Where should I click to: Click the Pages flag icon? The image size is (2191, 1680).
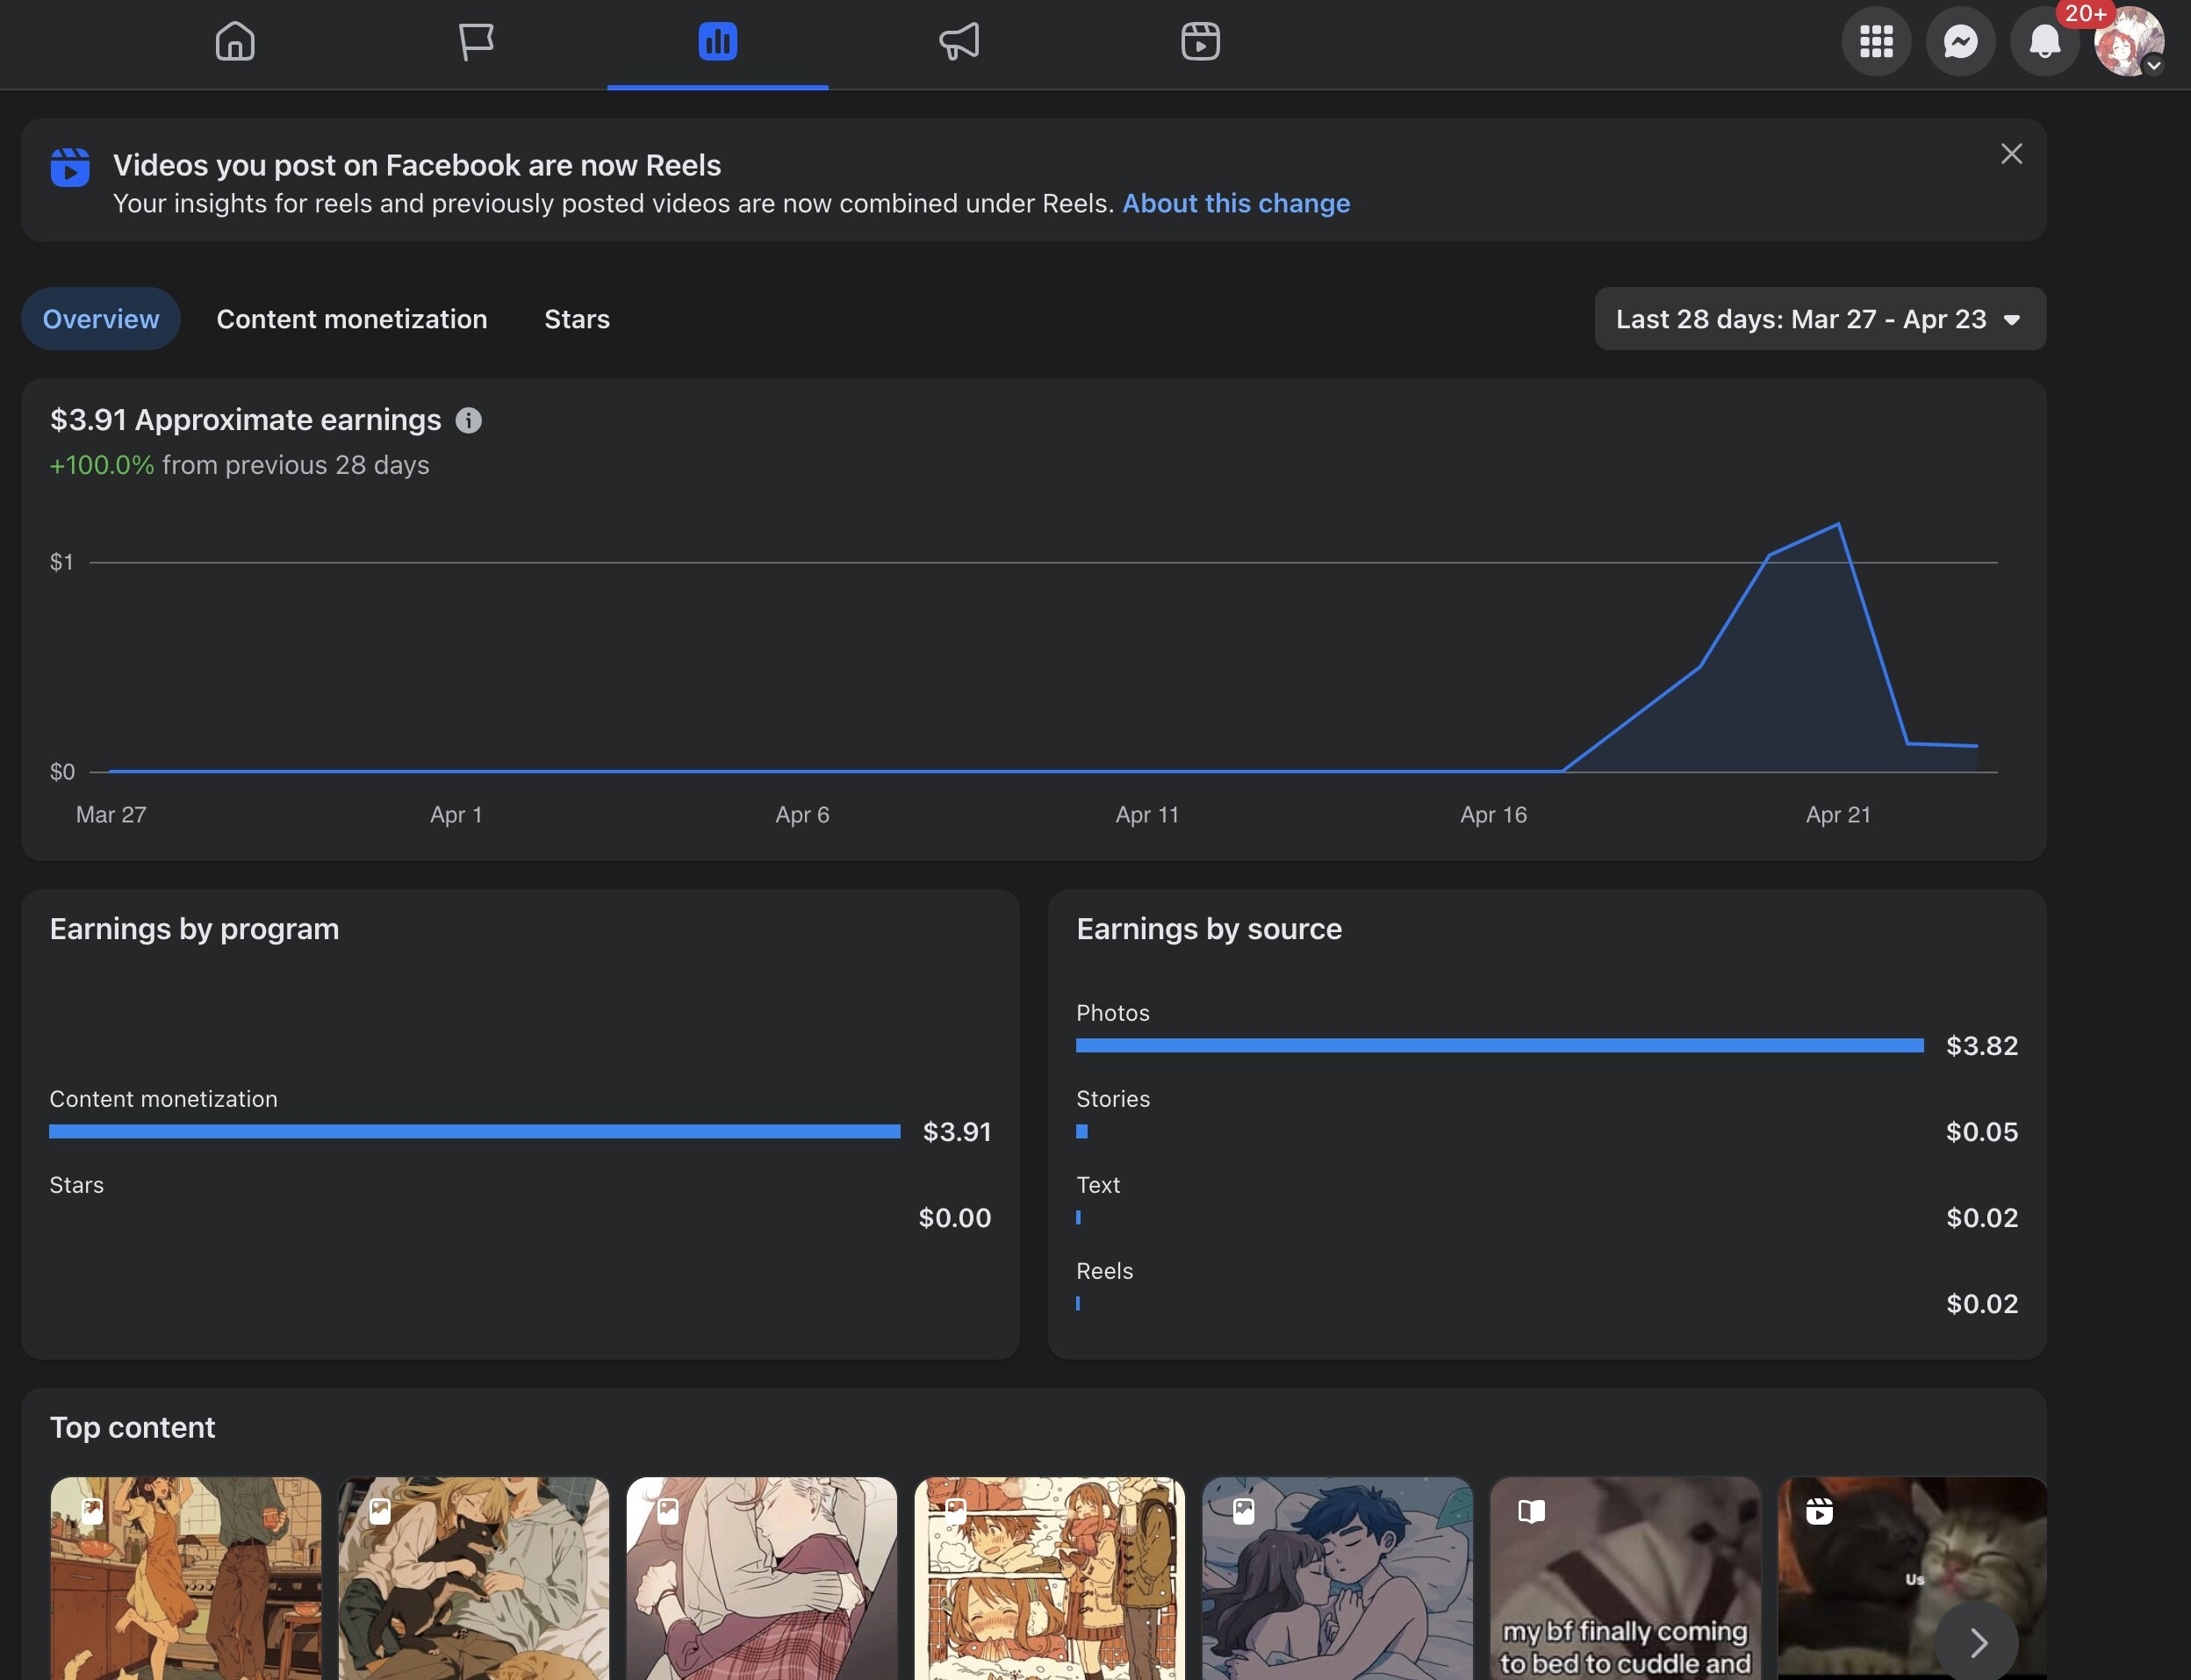pyautogui.click(x=476, y=42)
